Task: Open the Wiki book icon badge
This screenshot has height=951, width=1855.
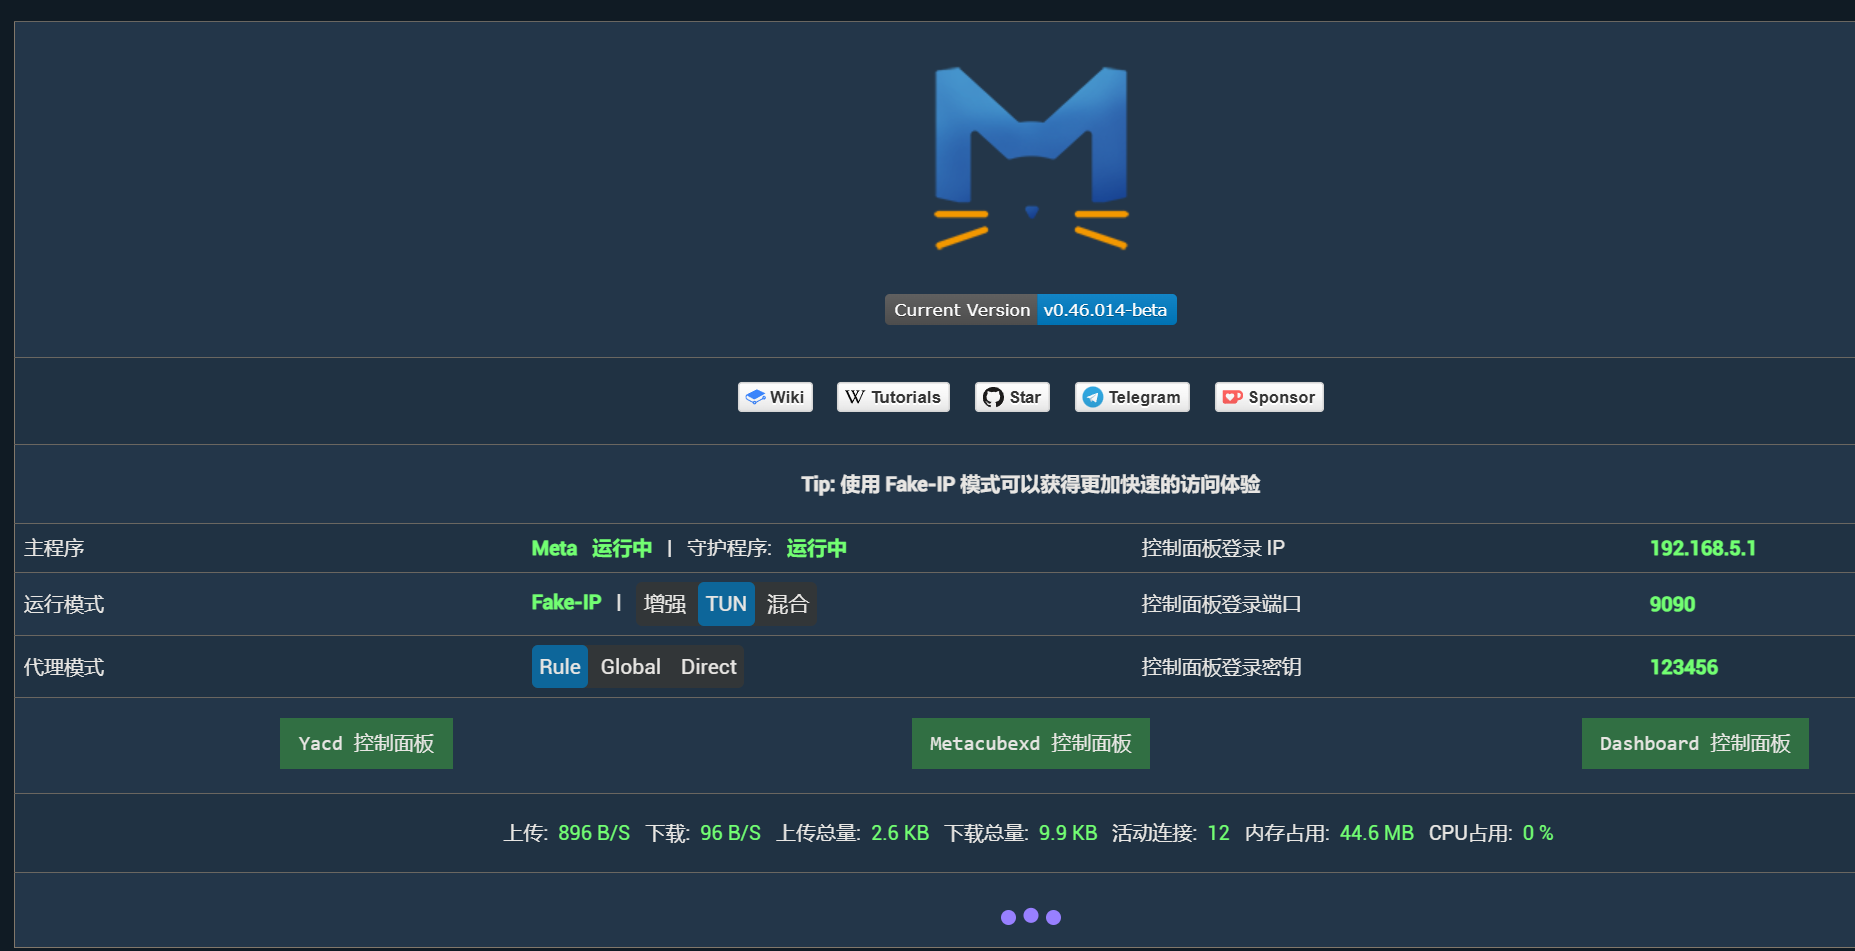Action: click(x=775, y=397)
